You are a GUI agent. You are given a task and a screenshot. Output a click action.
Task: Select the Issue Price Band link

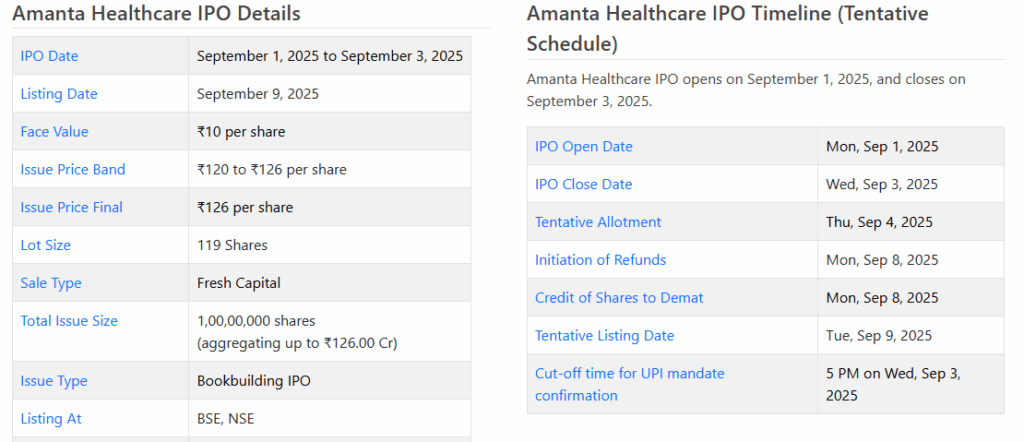point(73,170)
